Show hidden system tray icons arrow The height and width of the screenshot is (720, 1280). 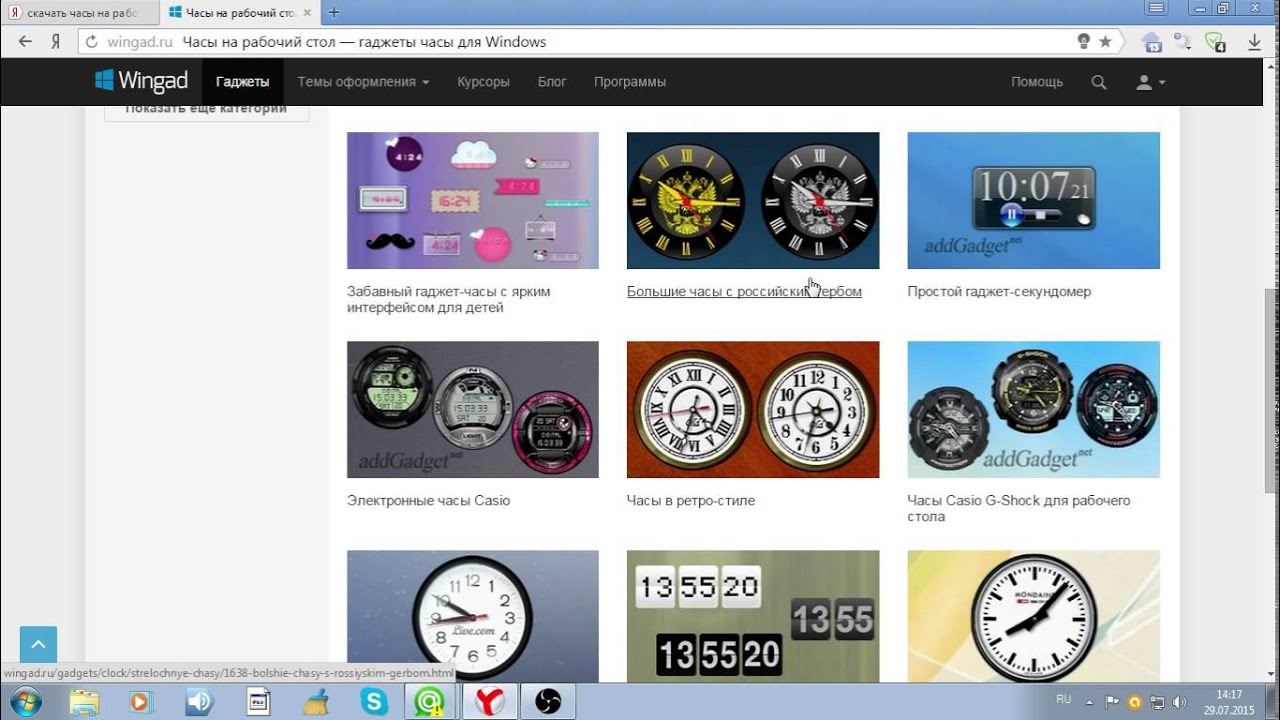[1089, 701]
